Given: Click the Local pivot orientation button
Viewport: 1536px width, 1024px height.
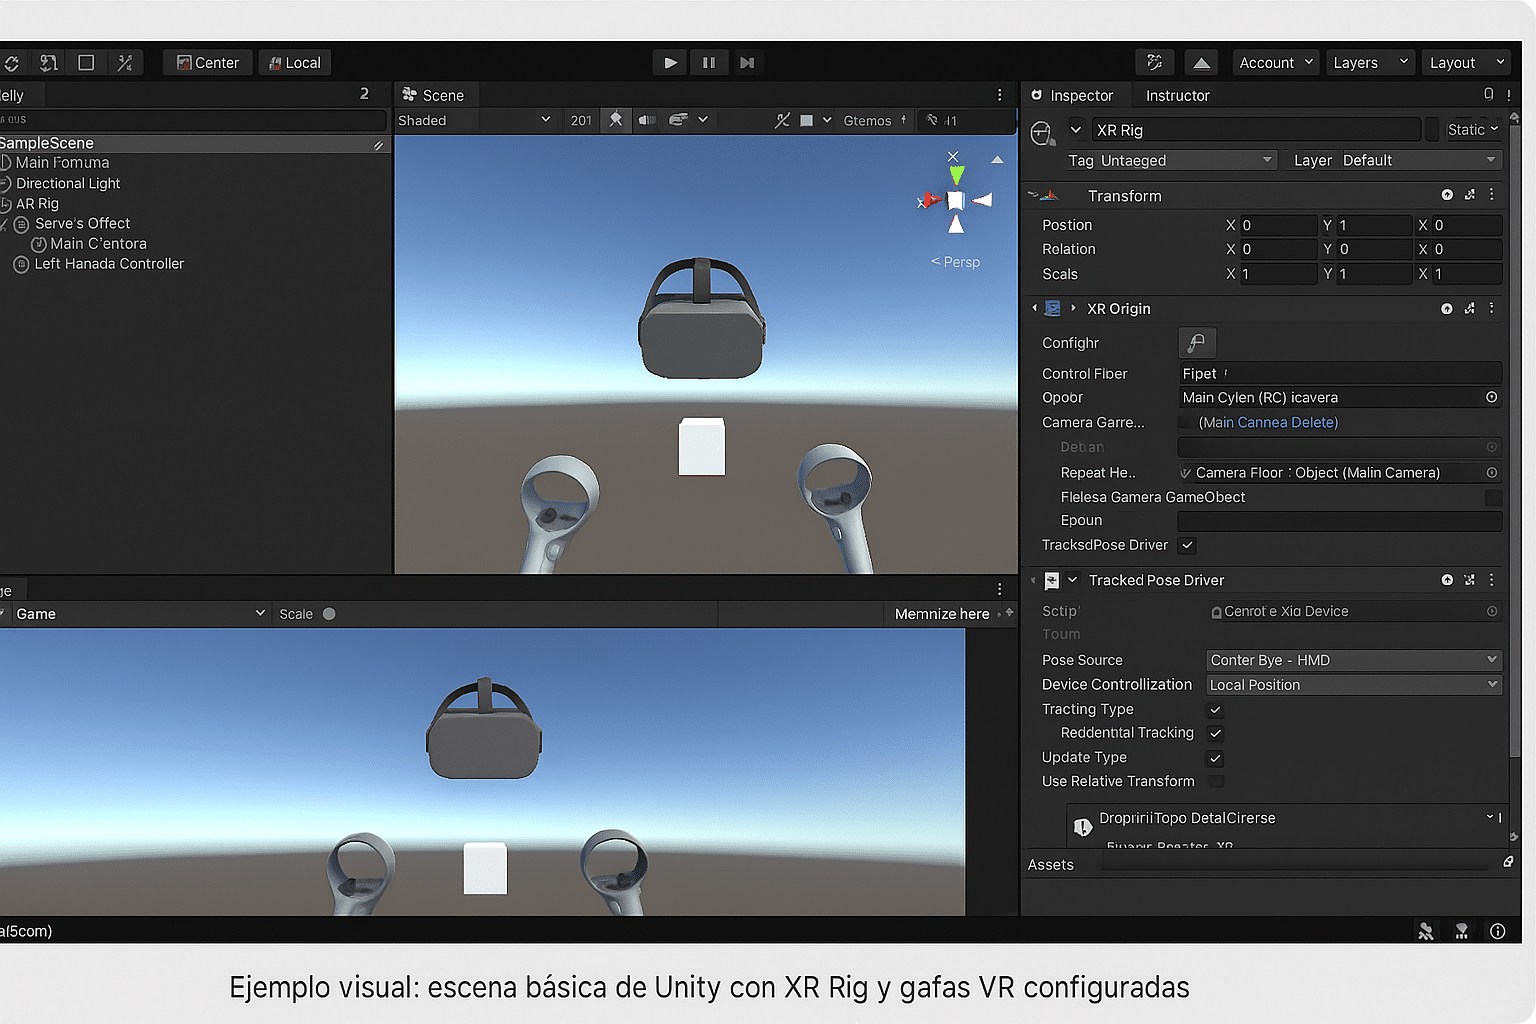Looking at the screenshot, I should click(294, 62).
